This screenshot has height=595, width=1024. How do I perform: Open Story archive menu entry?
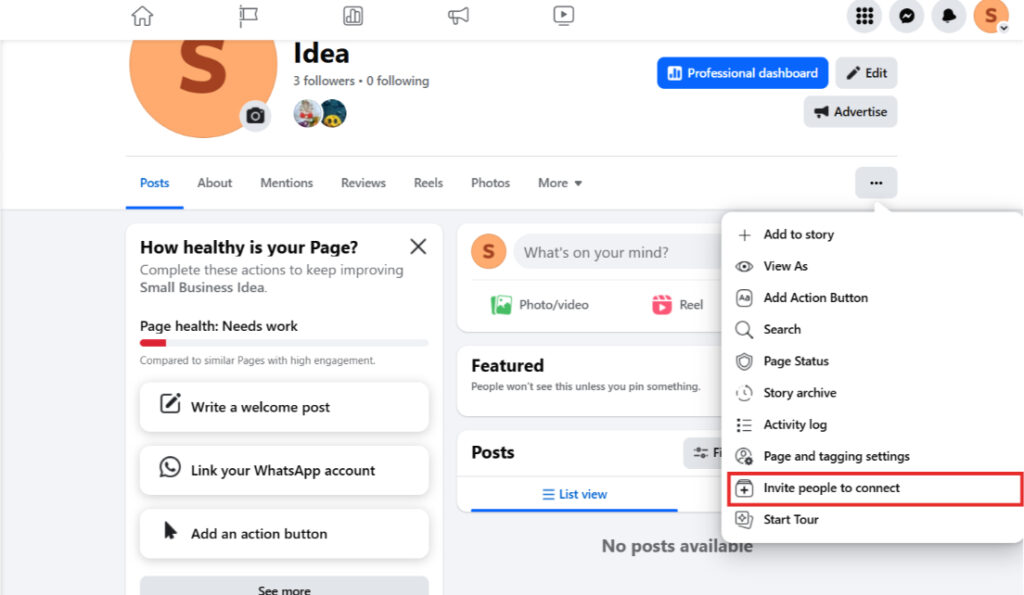(x=872, y=393)
